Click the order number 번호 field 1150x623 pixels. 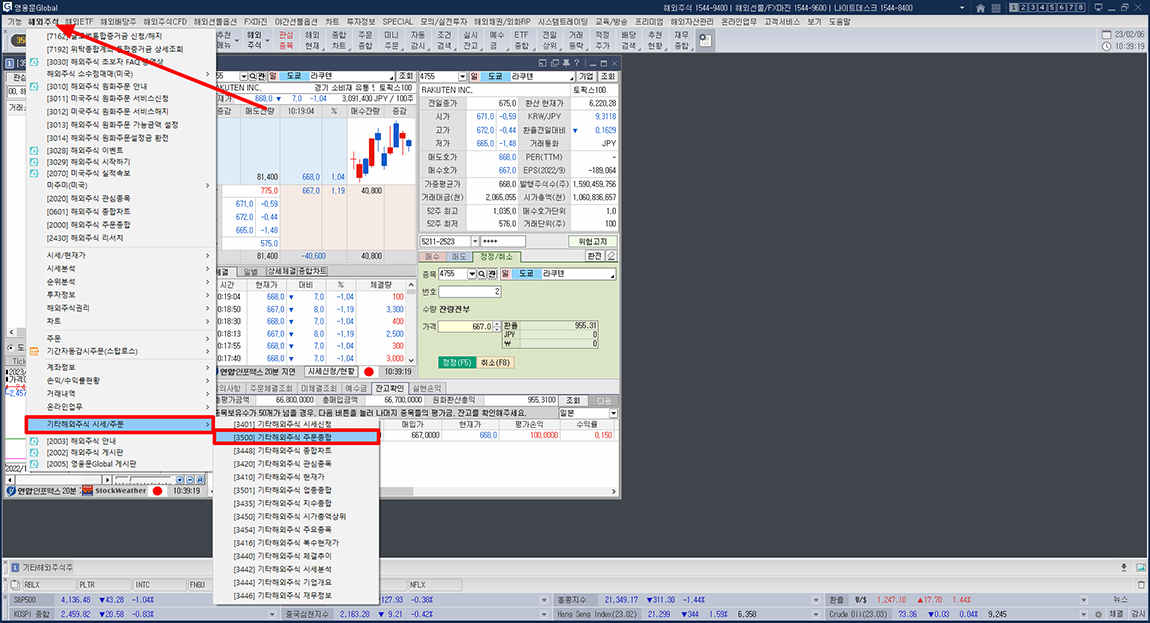point(469,292)
